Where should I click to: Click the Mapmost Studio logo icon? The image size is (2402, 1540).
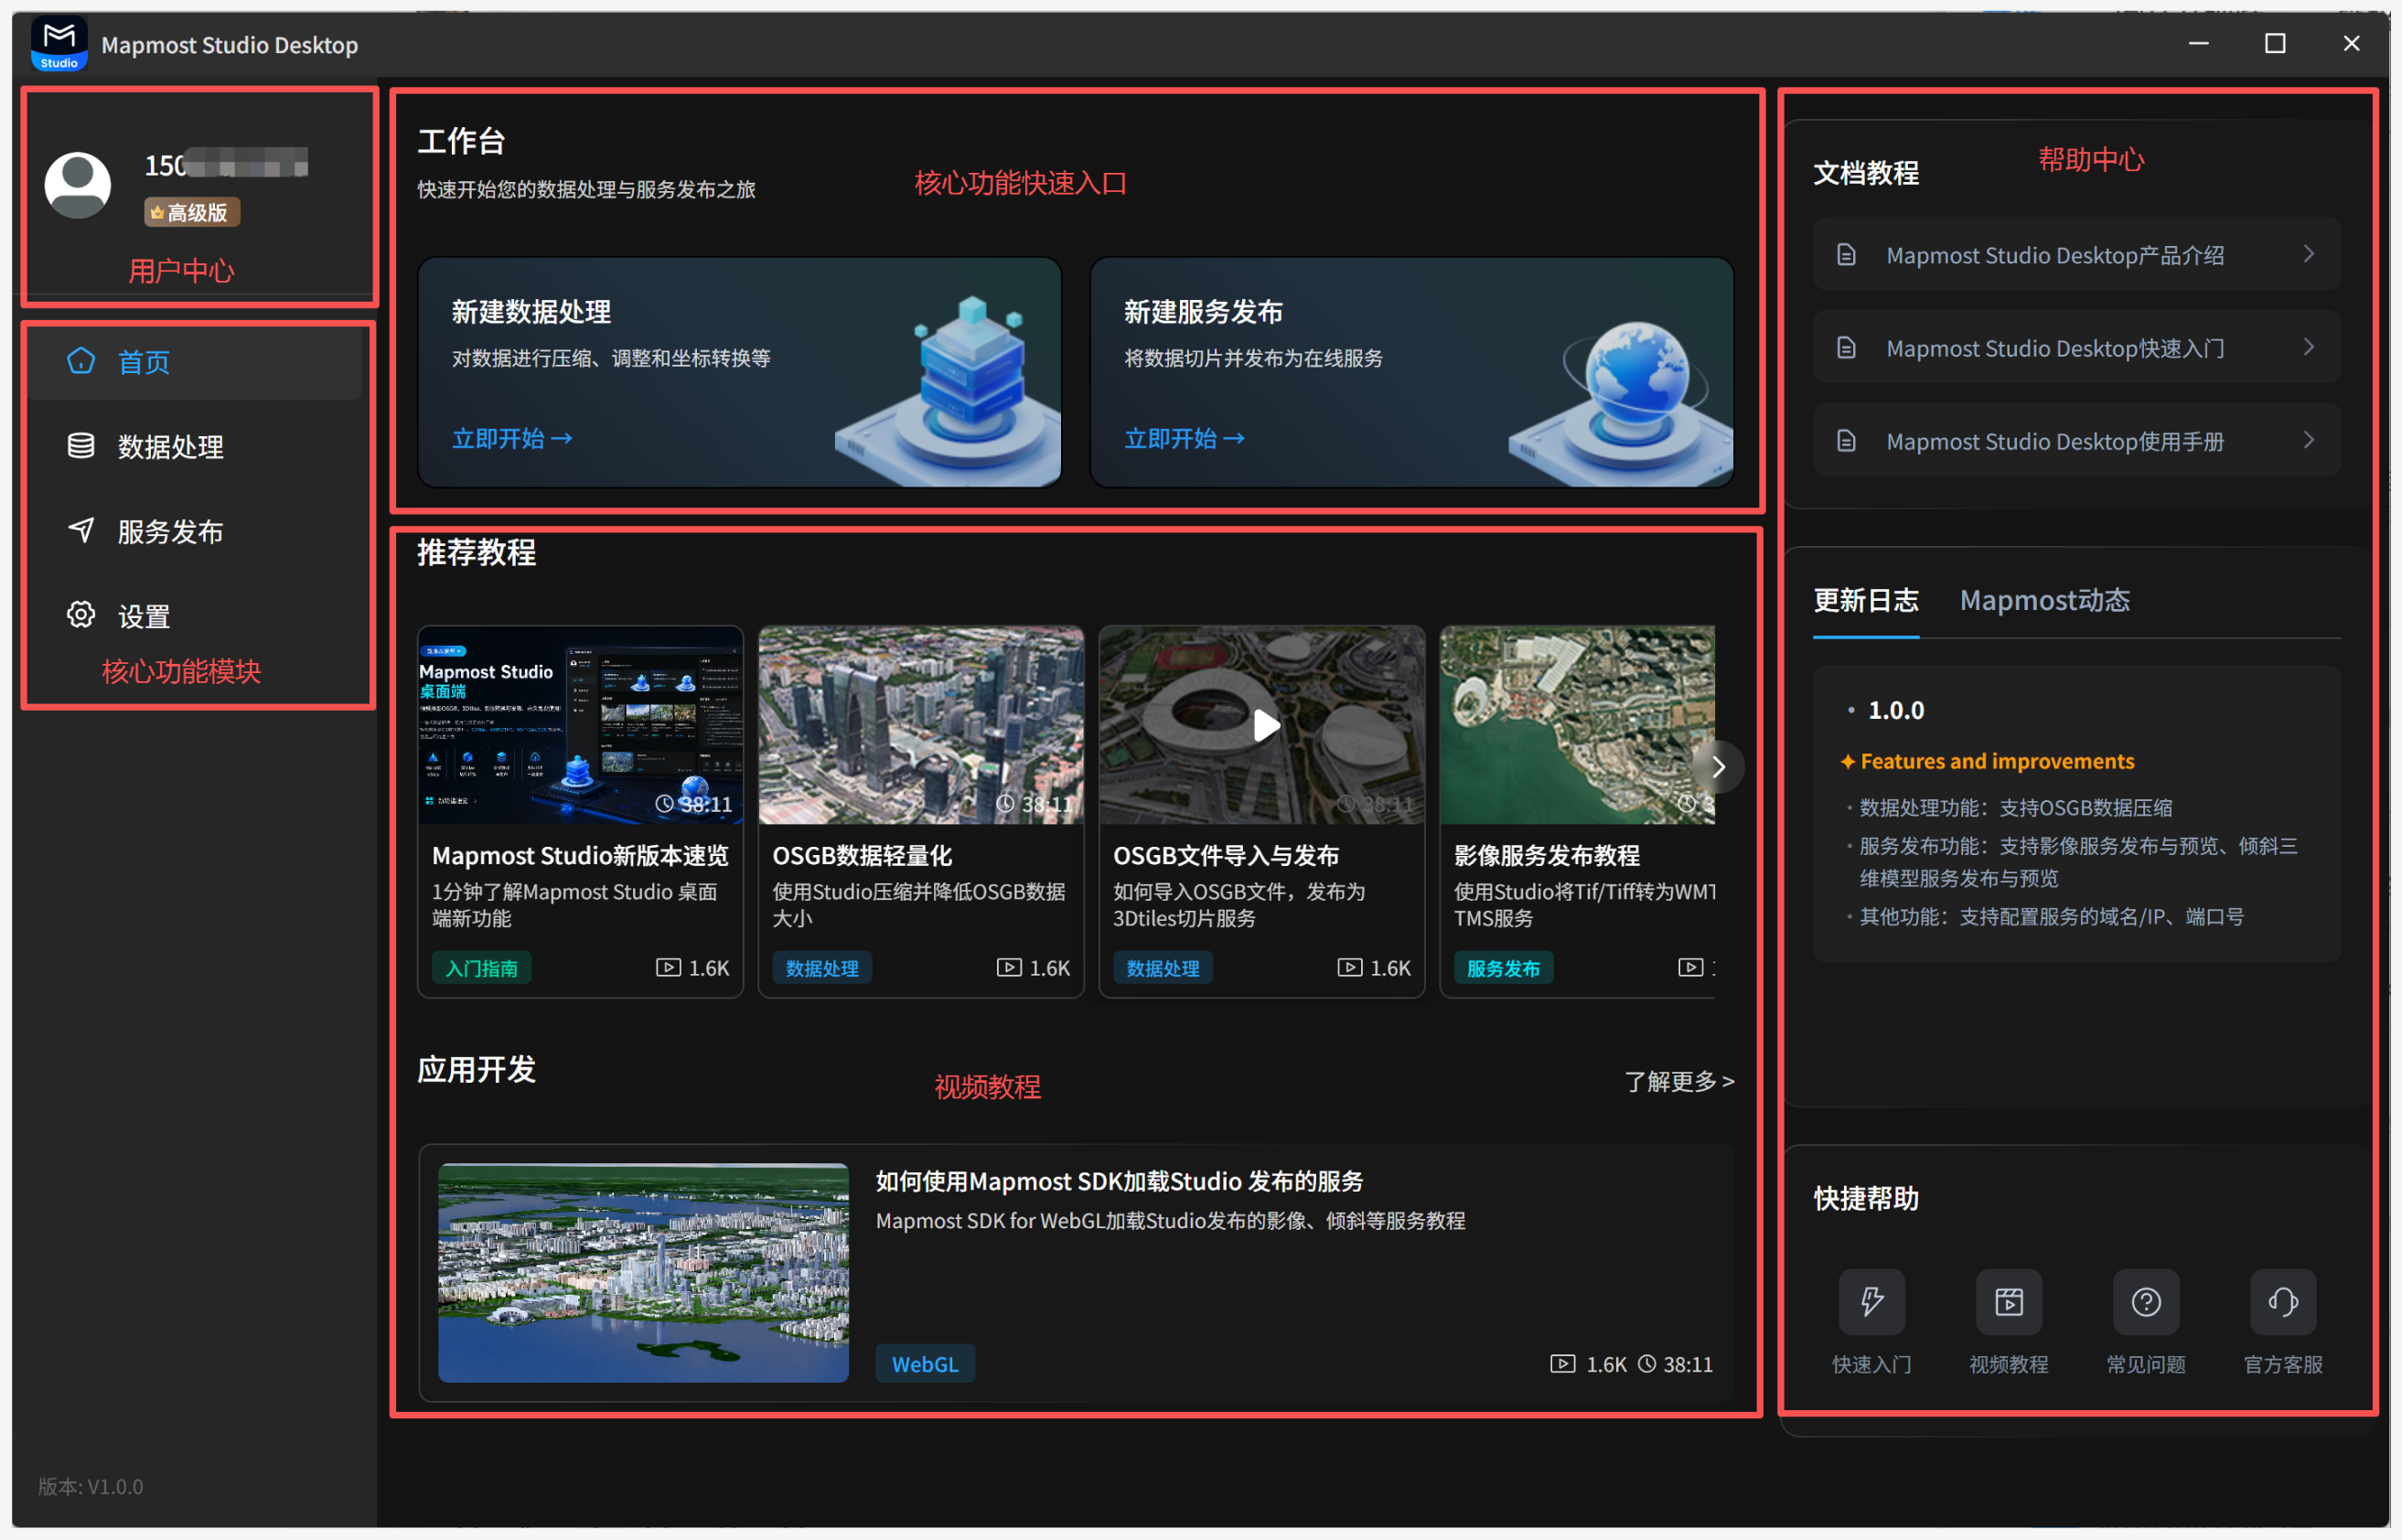click(x=59, y=45)
